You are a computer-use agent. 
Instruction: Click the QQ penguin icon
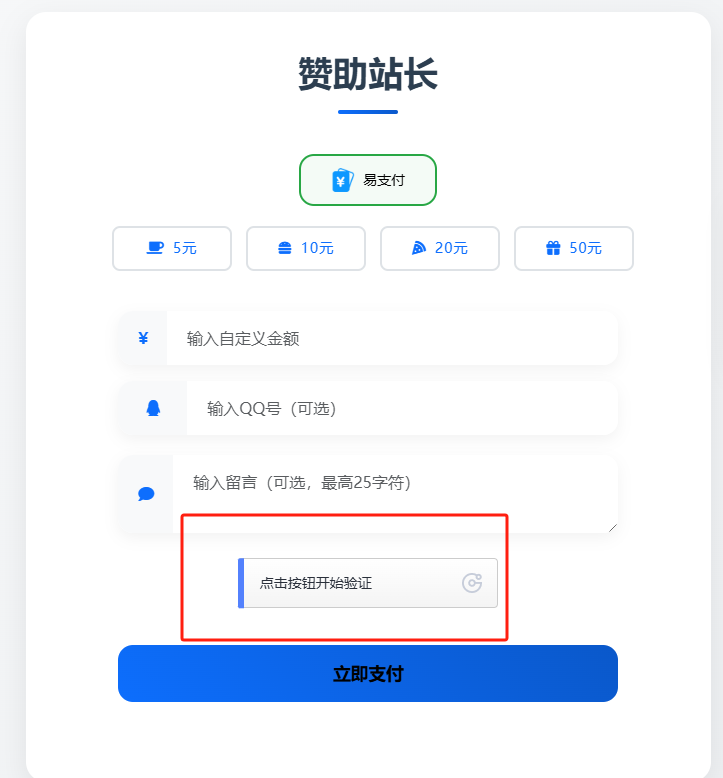[153, 408]
